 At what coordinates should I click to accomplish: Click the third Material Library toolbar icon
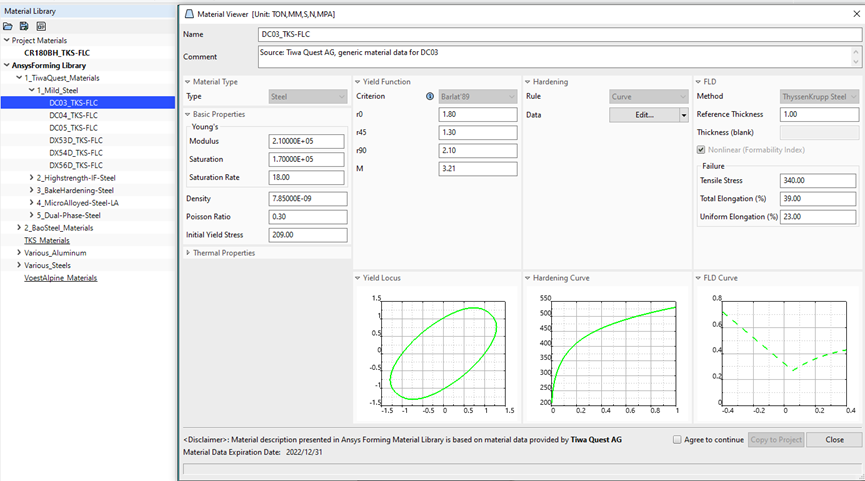41,26
